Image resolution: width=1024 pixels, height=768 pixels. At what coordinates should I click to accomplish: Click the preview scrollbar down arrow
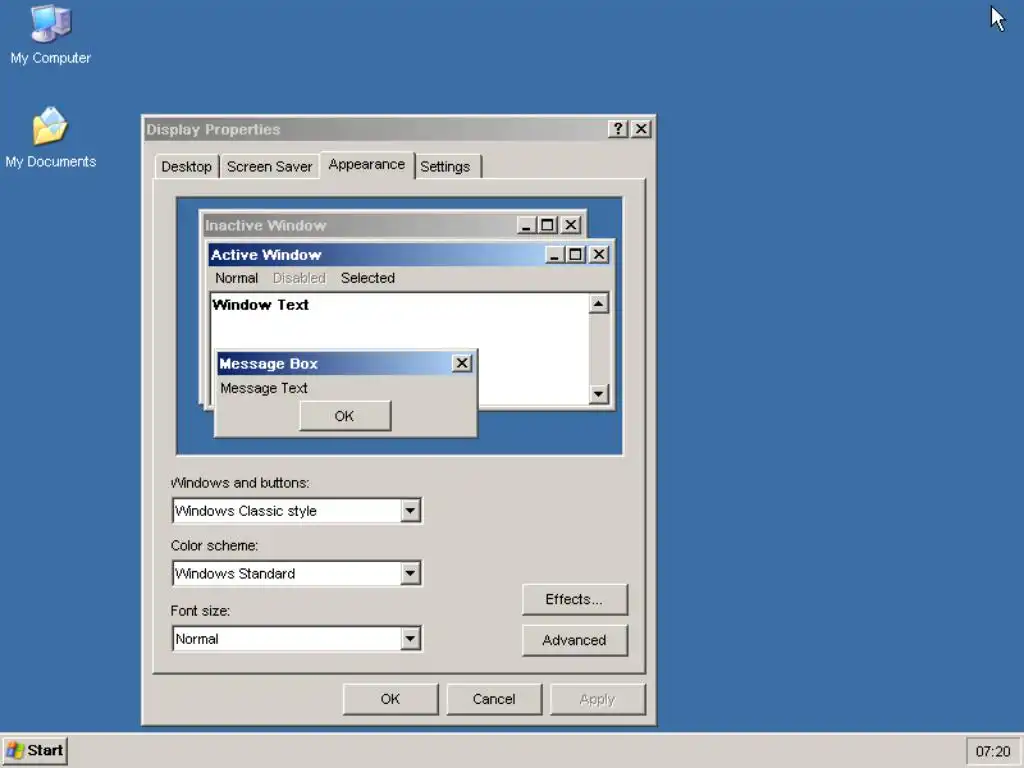598,394
